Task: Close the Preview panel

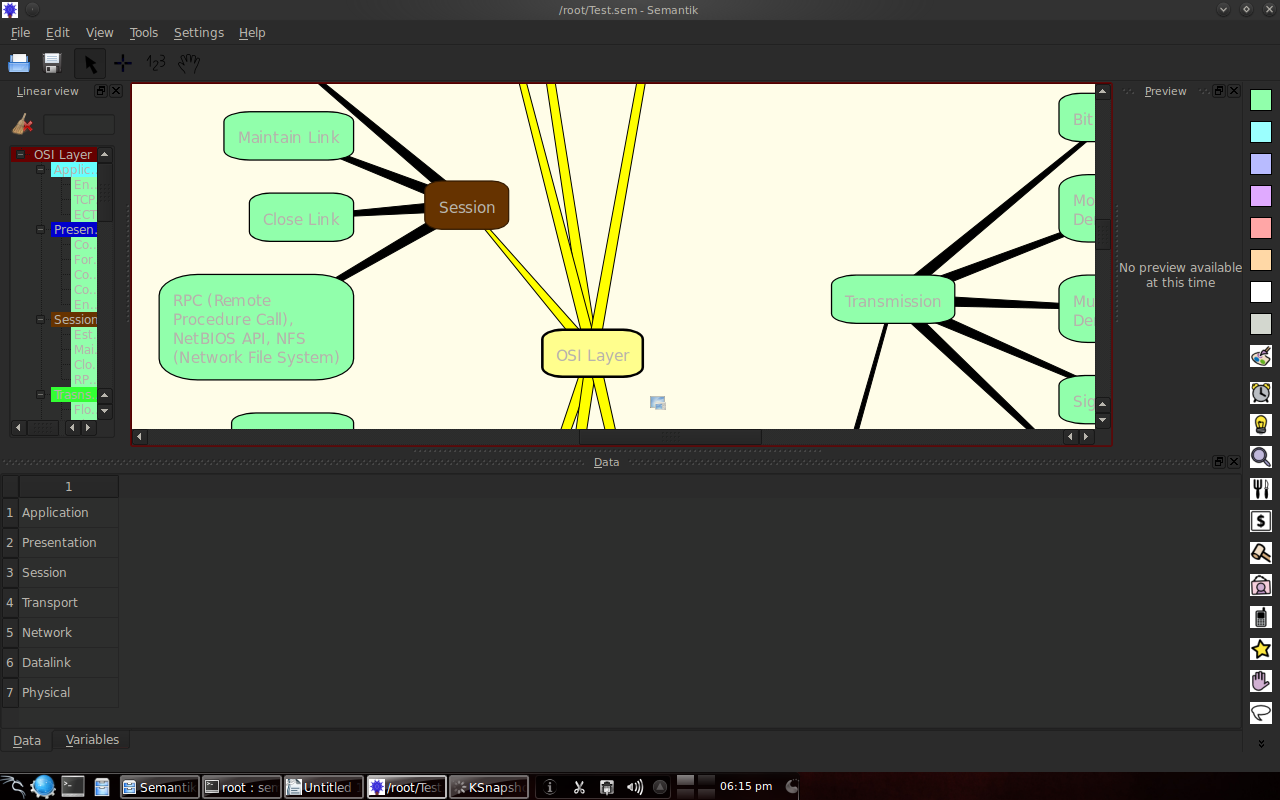Action: pos(1234,91)
